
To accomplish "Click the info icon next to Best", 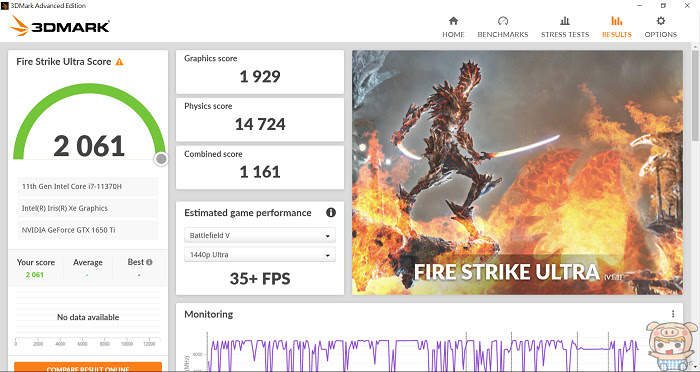I will (149, 262).
